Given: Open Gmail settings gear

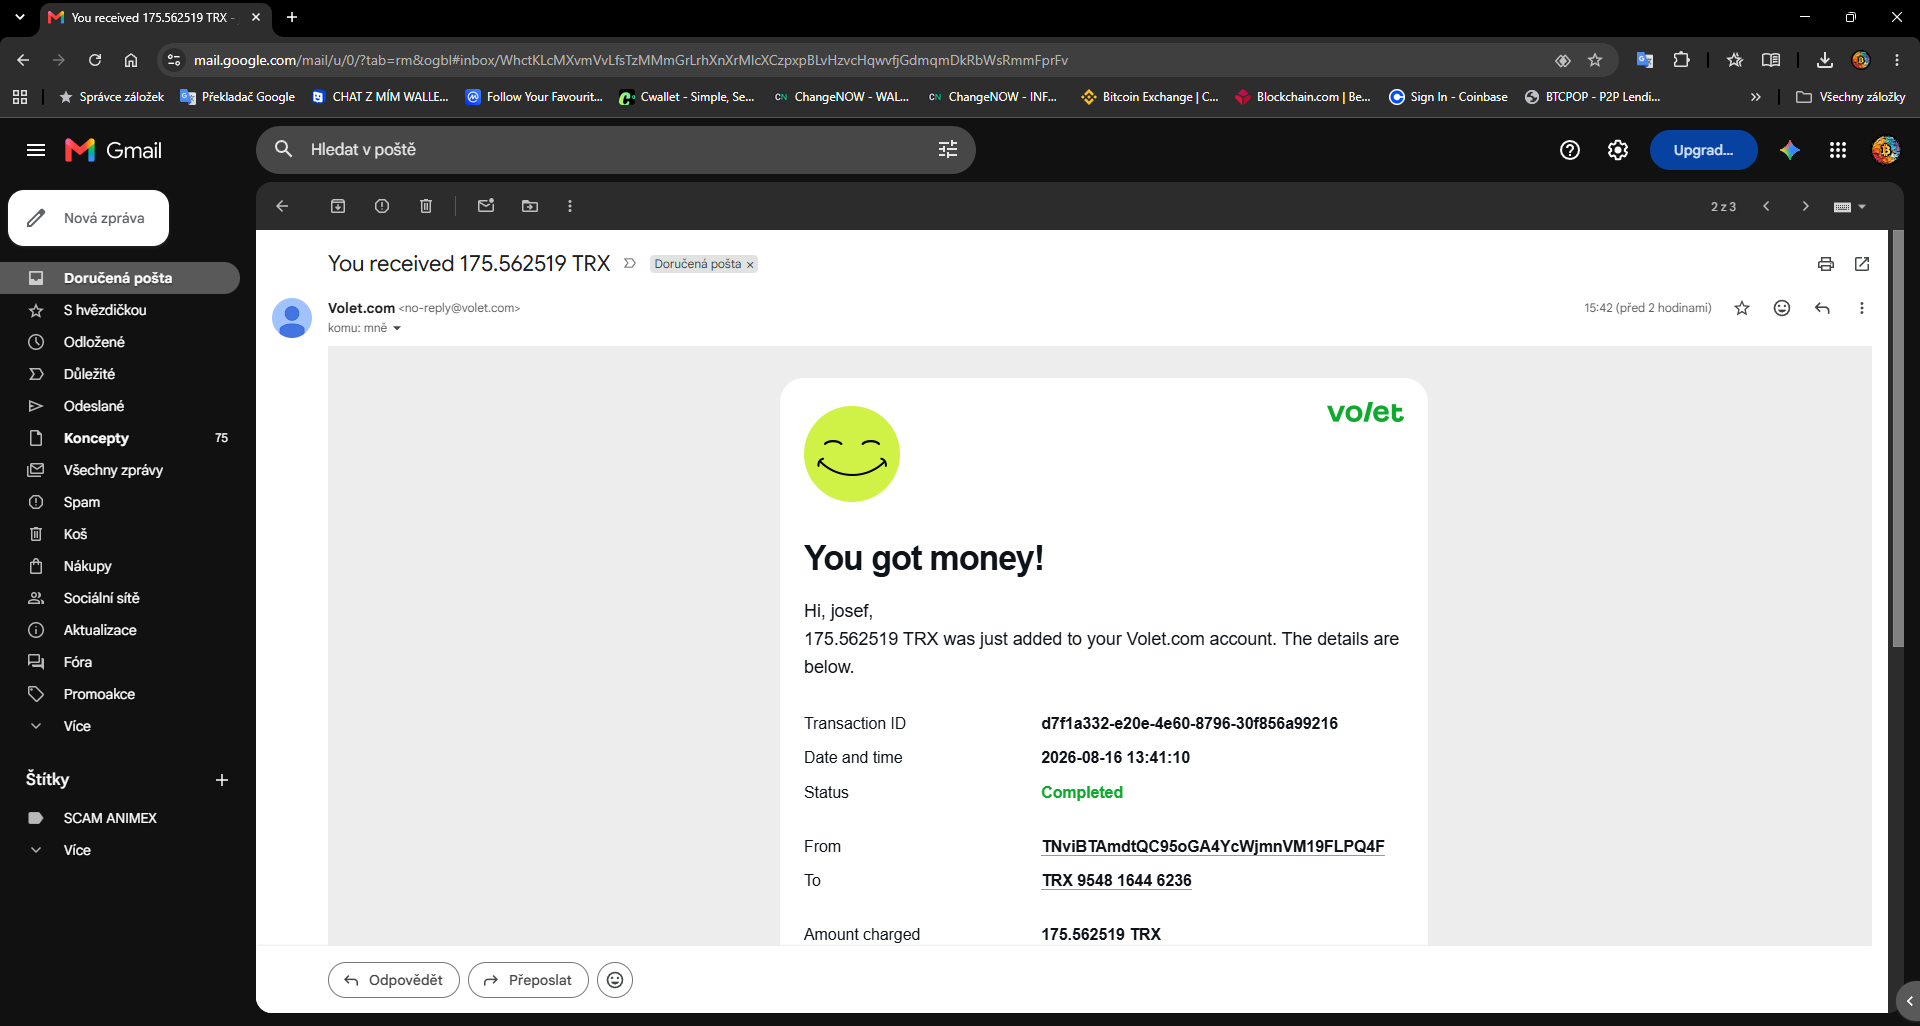Looking at the screenshot, I should click(1618, 150).
